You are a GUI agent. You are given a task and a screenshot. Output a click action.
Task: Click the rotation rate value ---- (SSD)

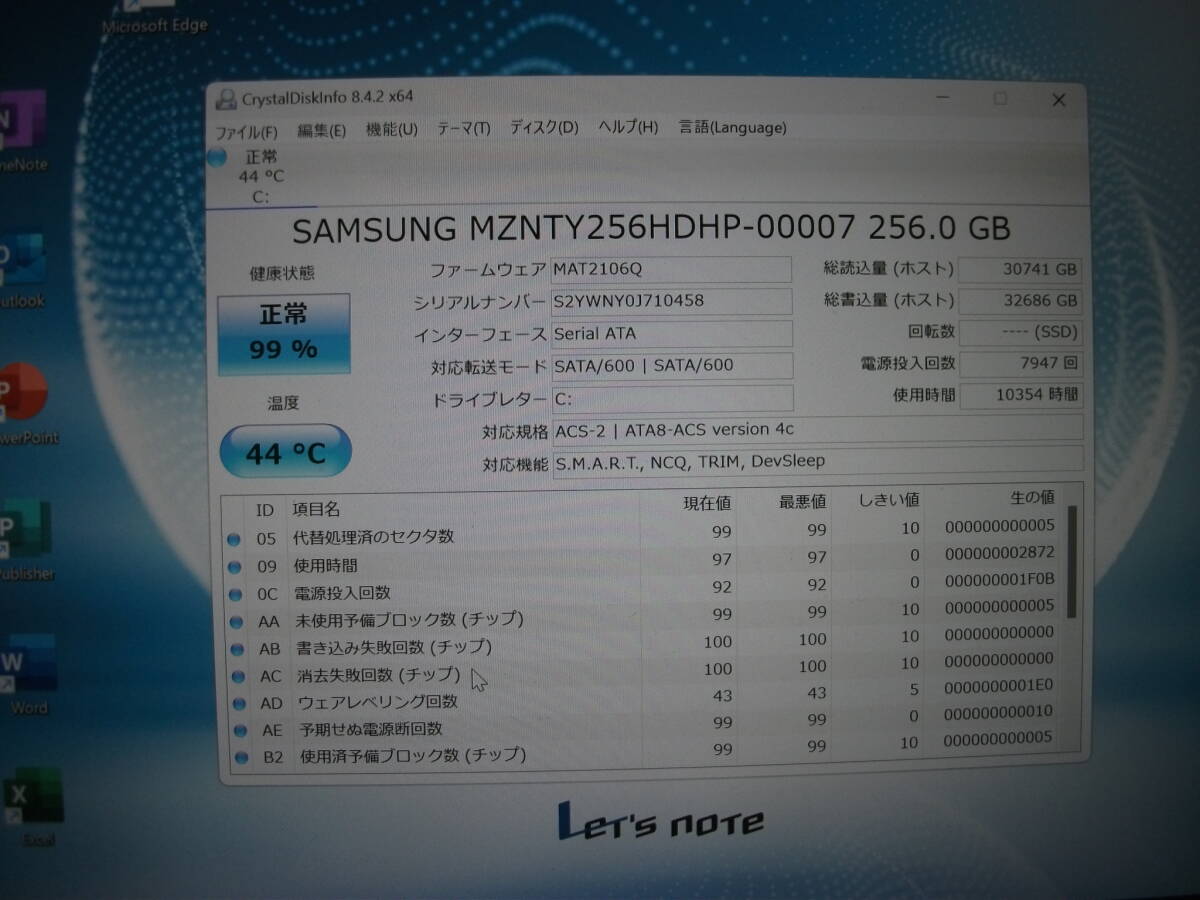tap(1020, 331)
